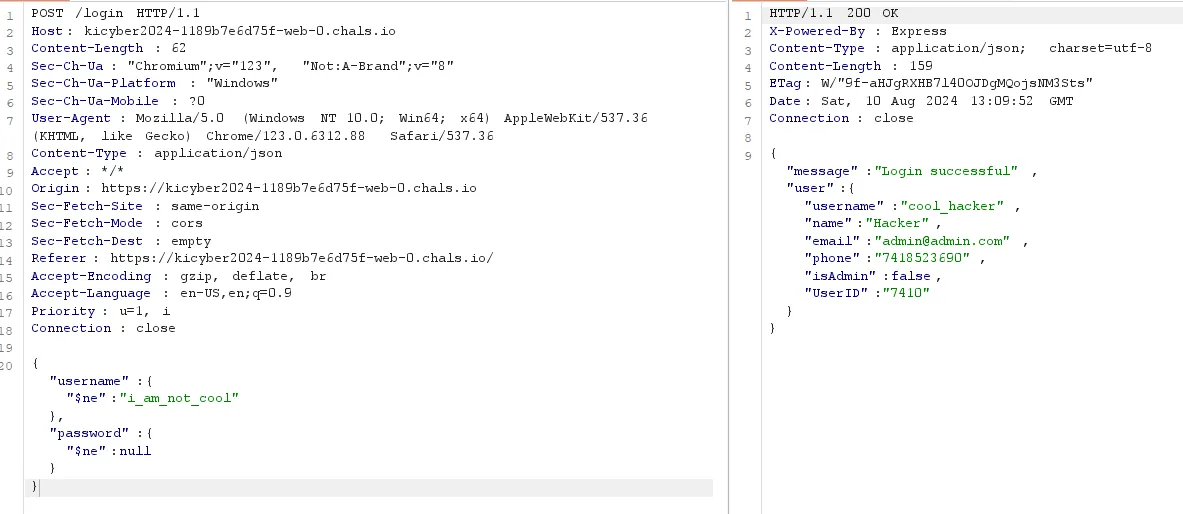This screenshot has width=1183, height=514.
Task: Click the "password" key in request body
Action: pos(90,433)
